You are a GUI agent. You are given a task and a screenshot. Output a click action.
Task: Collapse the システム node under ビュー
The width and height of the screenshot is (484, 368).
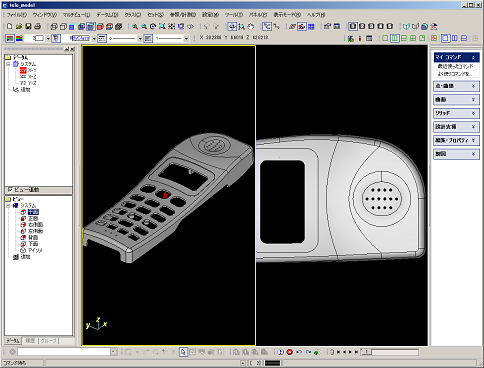point(8,206)
